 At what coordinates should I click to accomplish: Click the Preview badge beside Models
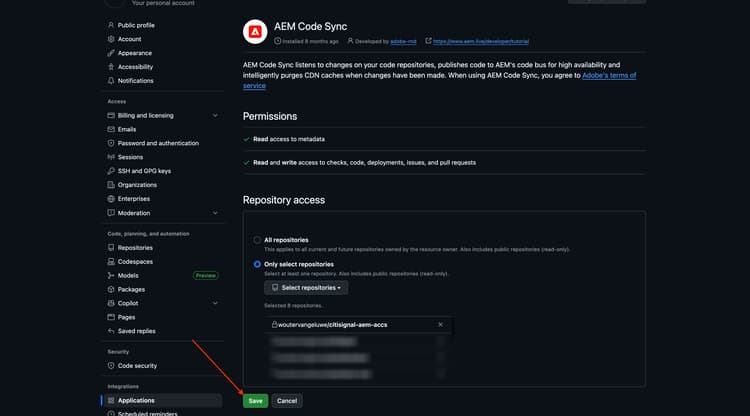pos(206,276)
